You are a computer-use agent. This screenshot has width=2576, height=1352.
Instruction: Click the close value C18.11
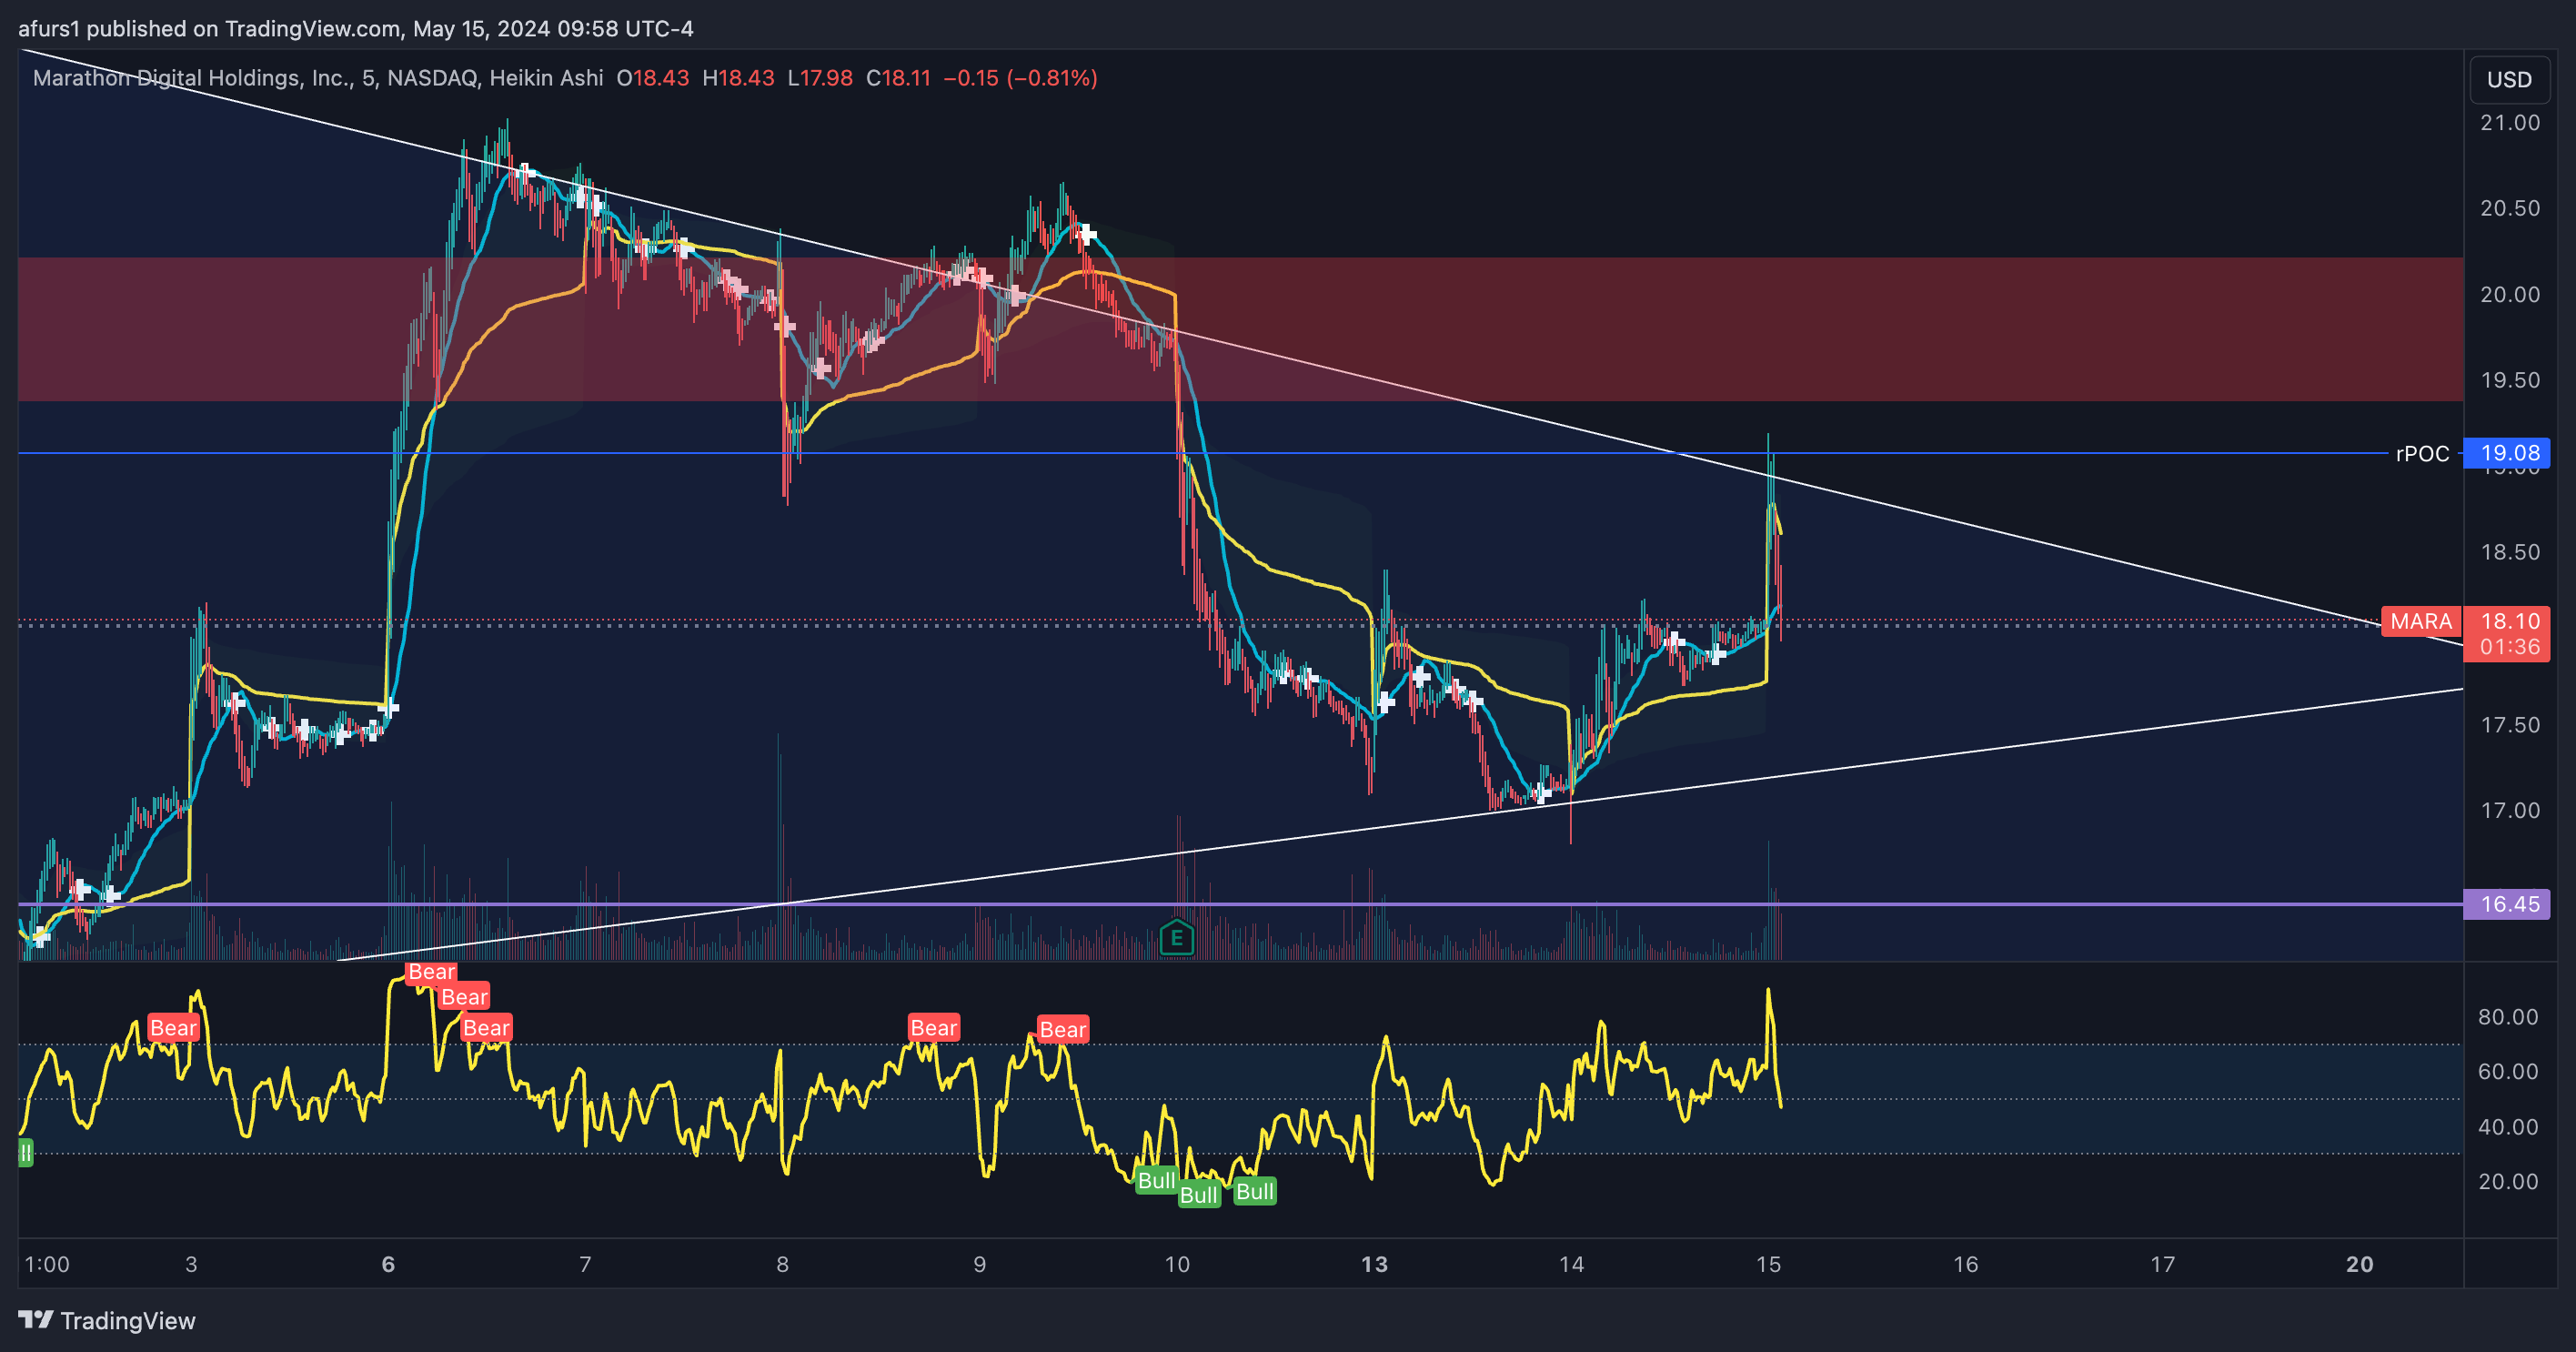point(898,78)
